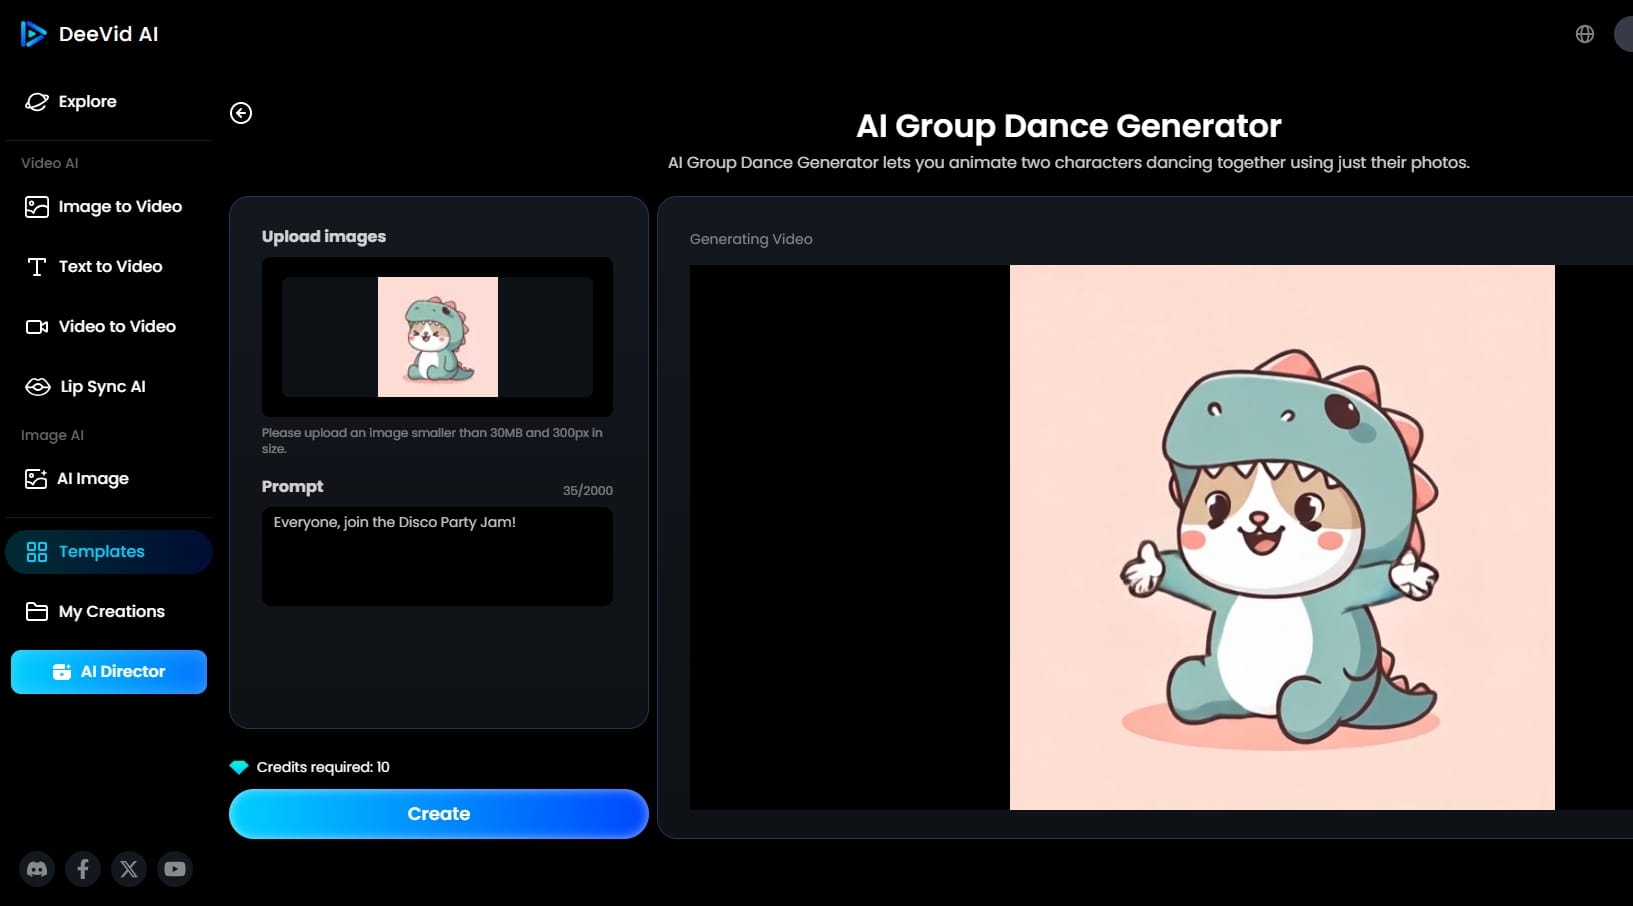Click the uploaded dinosaur cat thumbnail
This screenshot has height=906, width=1633.
click(438, 337)
